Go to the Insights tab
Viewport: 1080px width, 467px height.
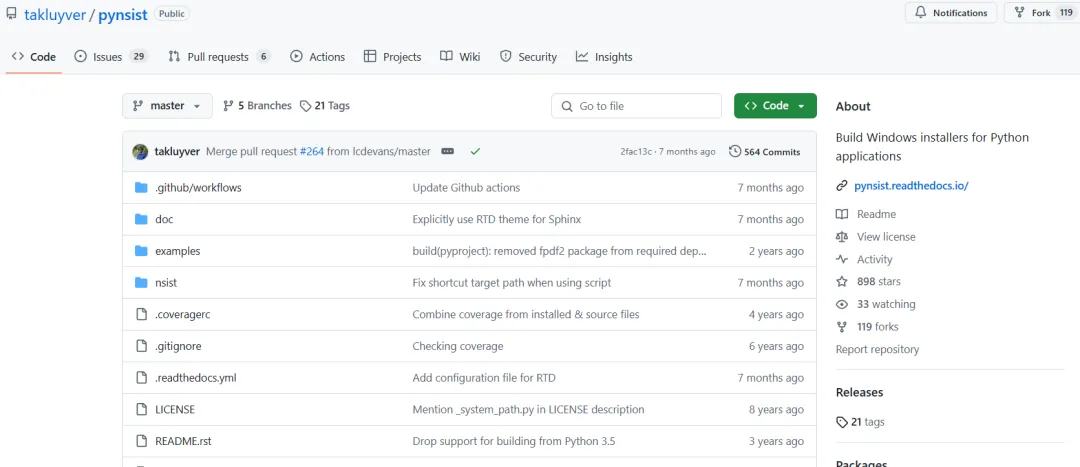pyautogui.click(x=604, y=57)
